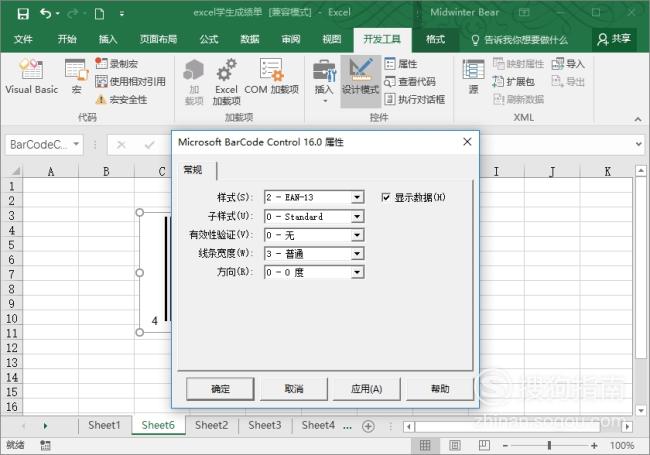Open the 文件 File menu

coord(23,39)
